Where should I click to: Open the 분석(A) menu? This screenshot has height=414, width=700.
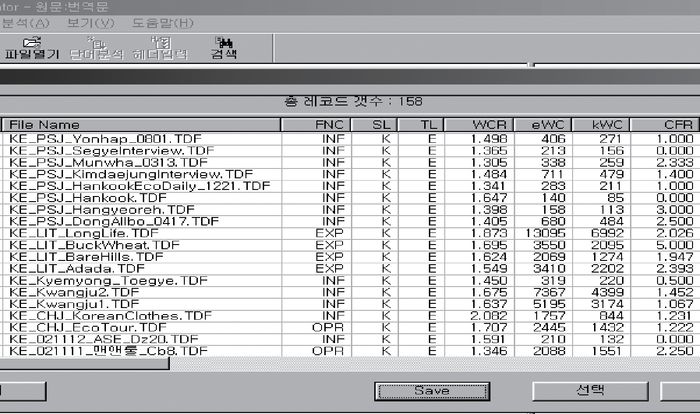pyautogui.click(x=25, y=23)
